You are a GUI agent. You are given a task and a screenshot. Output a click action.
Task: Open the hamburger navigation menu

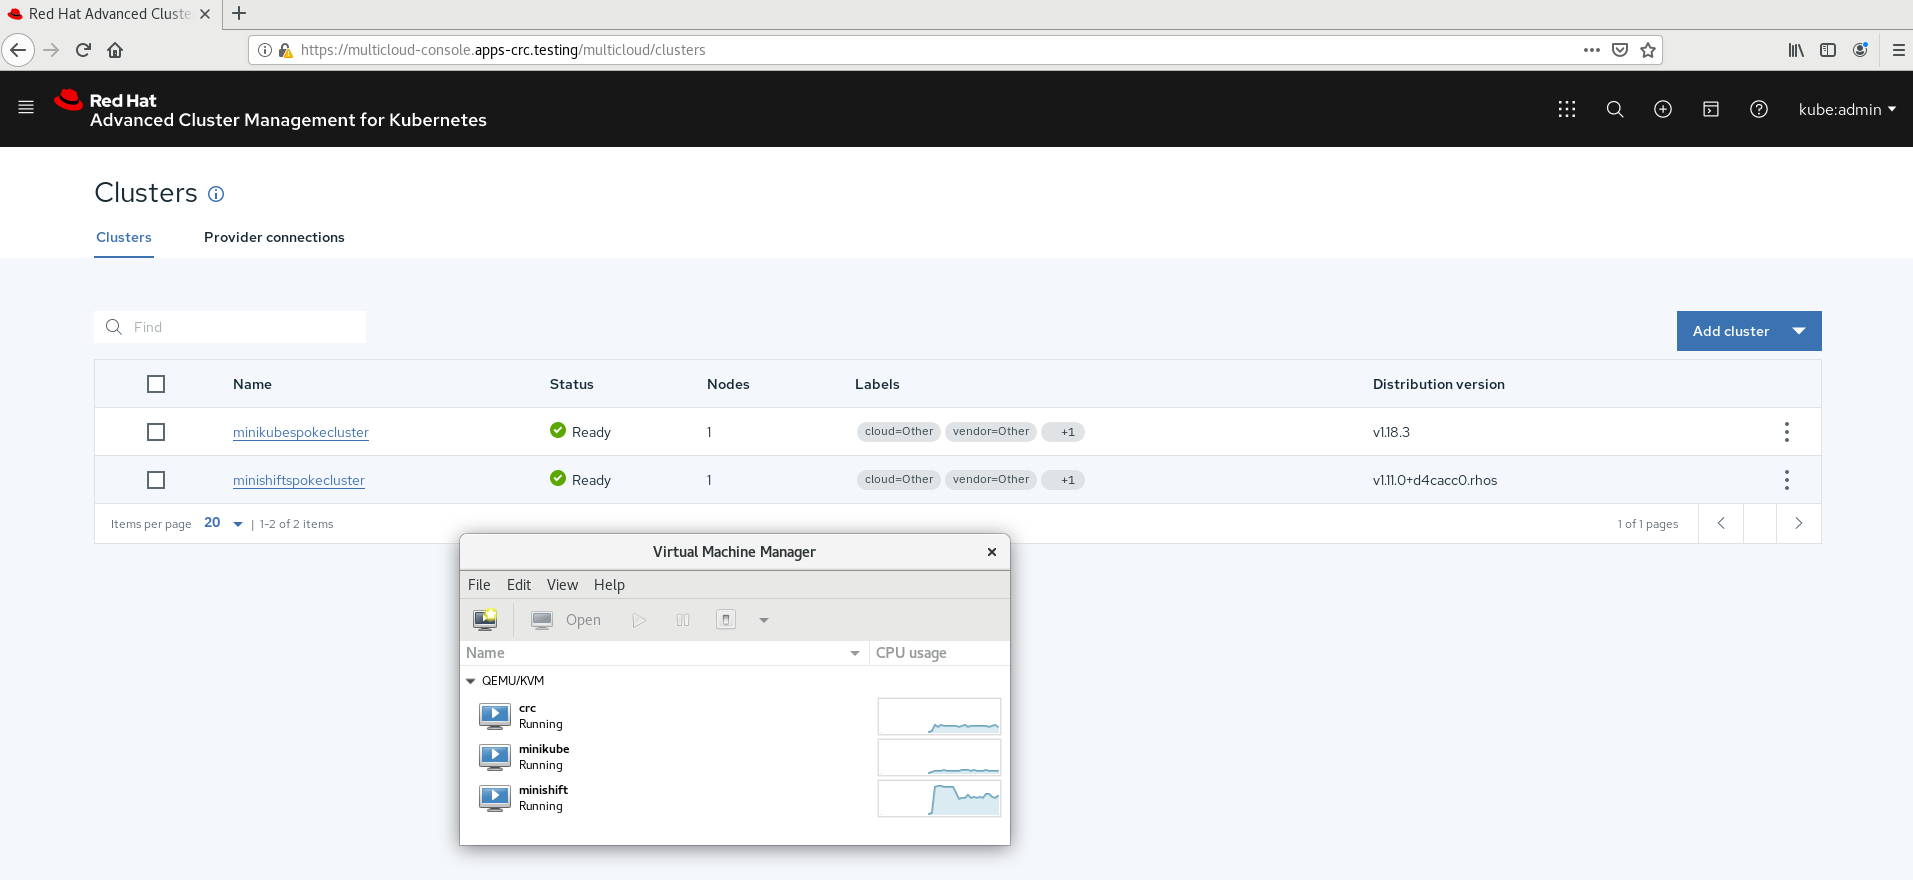click(x=26, y=107)
